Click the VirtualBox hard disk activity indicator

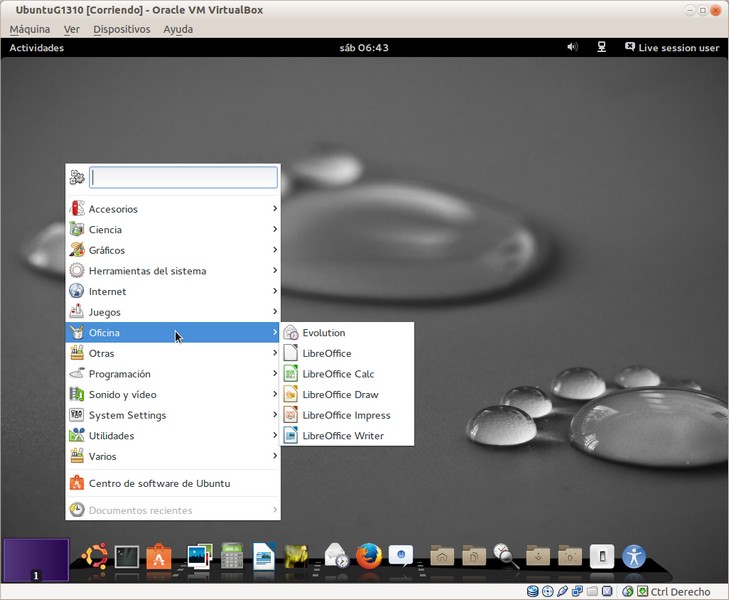(533, 592)
